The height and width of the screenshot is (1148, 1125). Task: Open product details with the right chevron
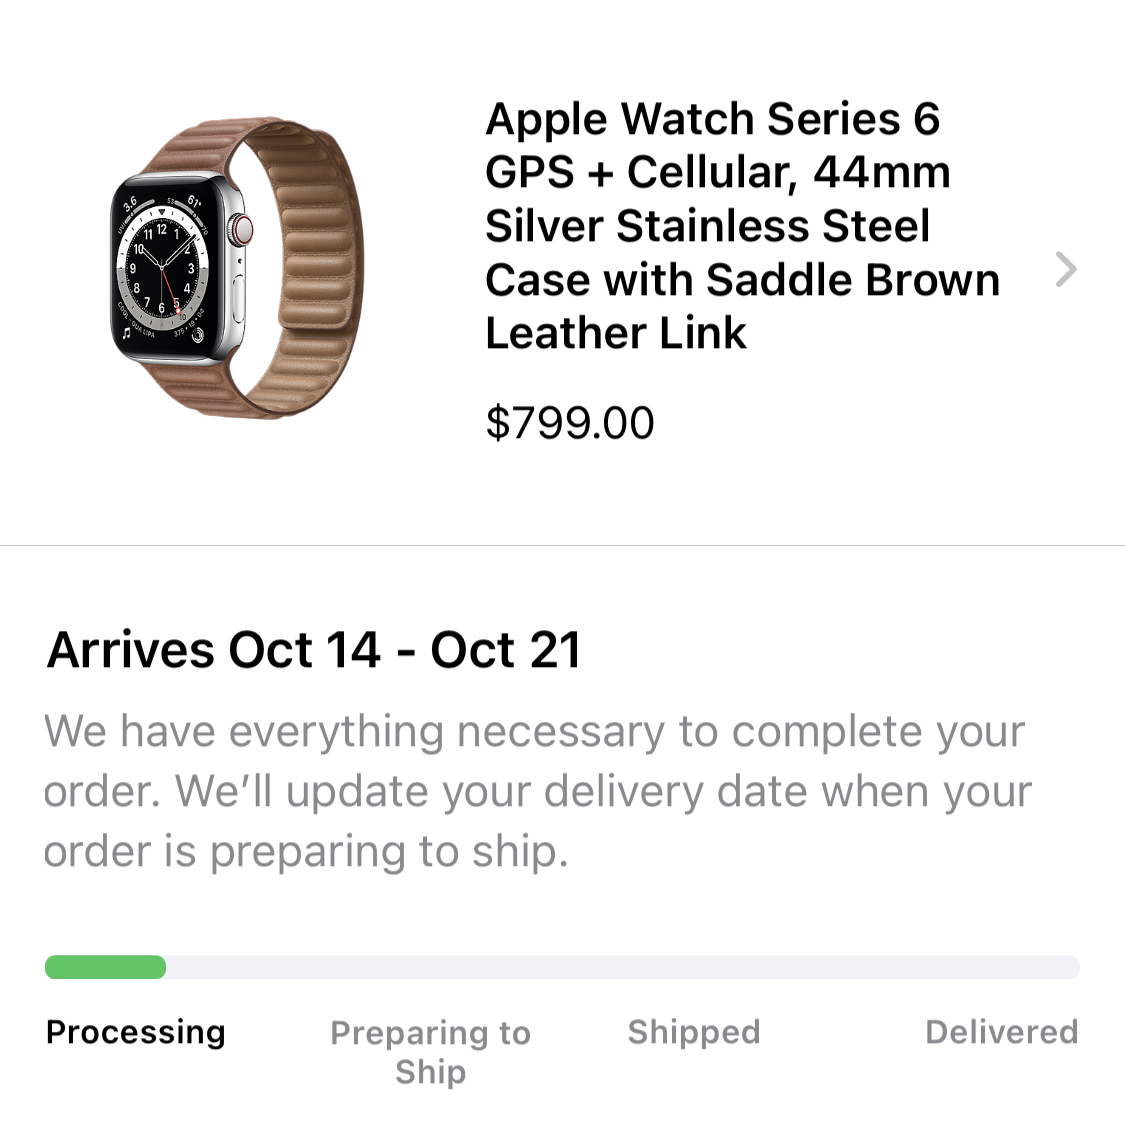[x=1066, y=269]
